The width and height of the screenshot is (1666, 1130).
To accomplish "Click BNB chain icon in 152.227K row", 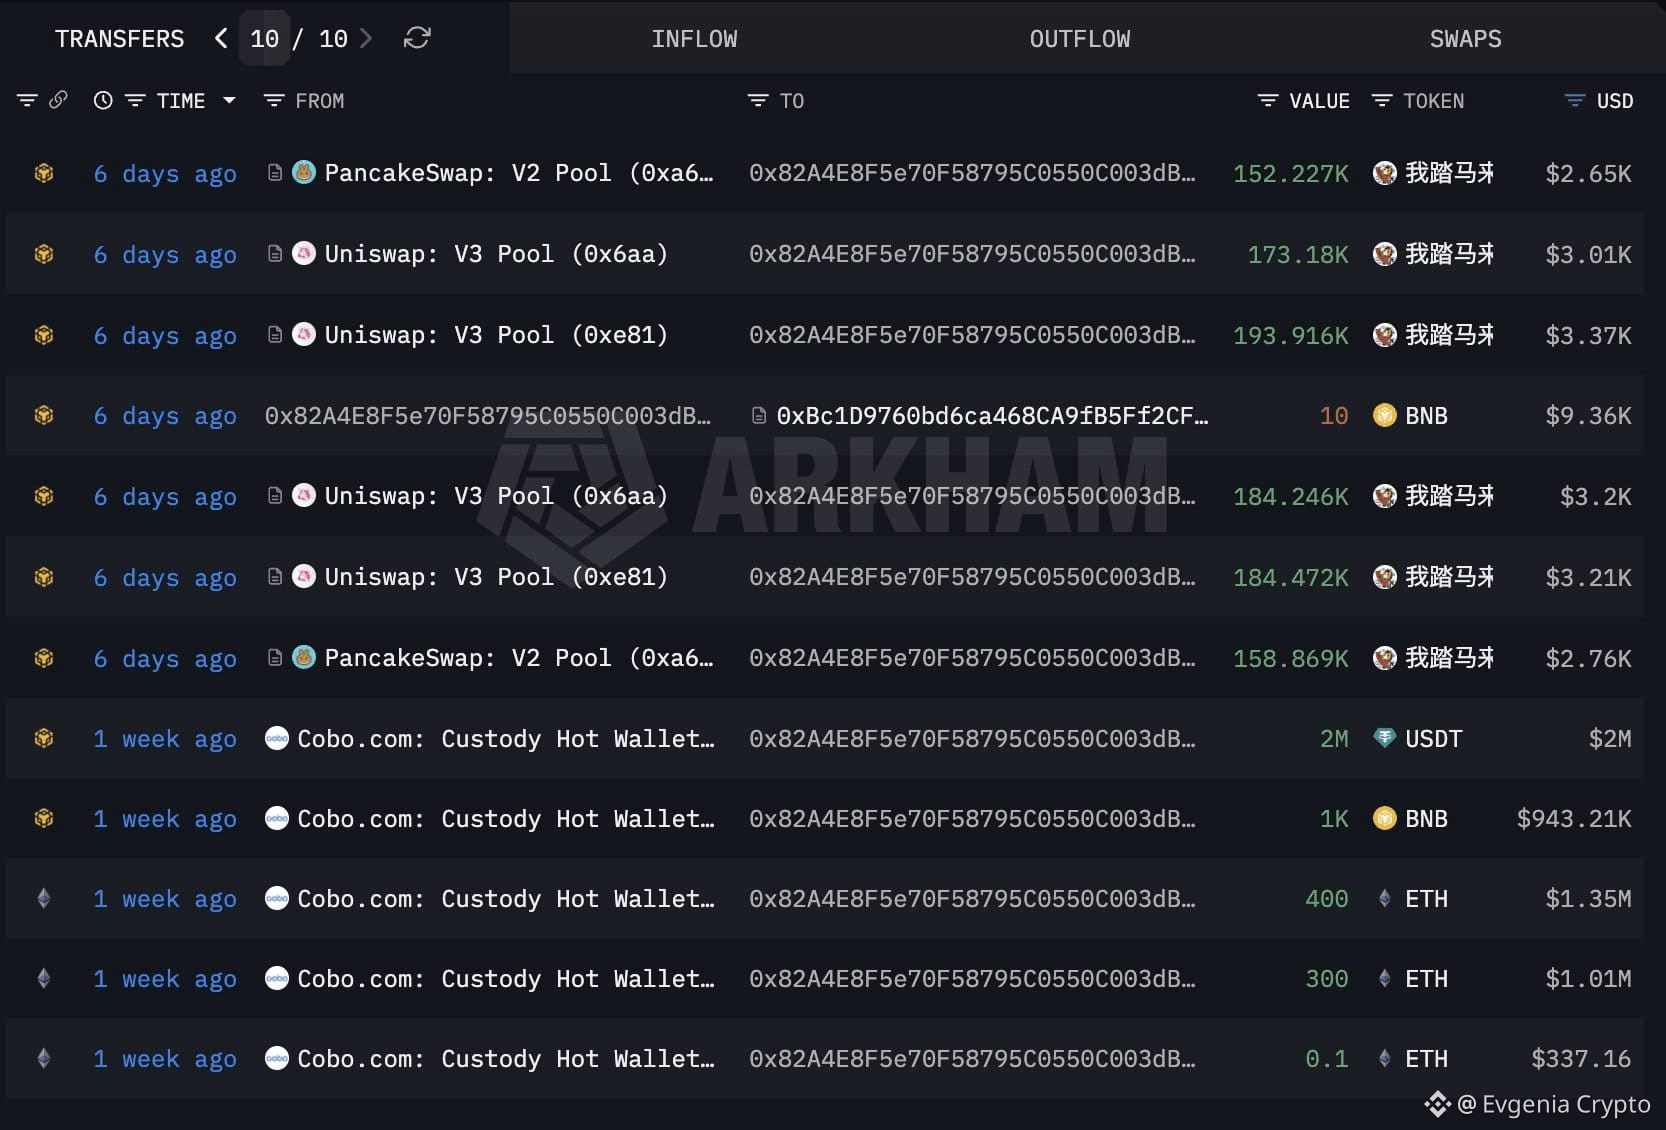I will (44, 173).
